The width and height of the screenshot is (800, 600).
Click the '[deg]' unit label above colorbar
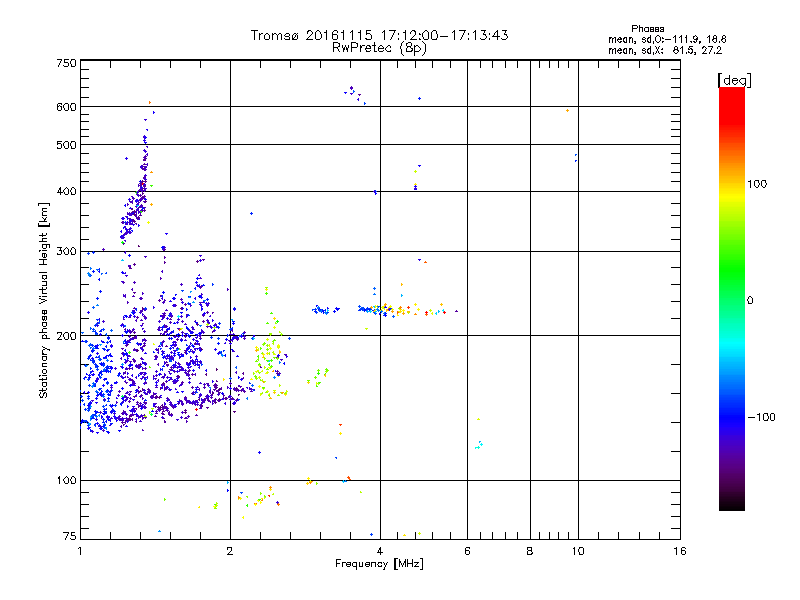[x=734, y=80]
